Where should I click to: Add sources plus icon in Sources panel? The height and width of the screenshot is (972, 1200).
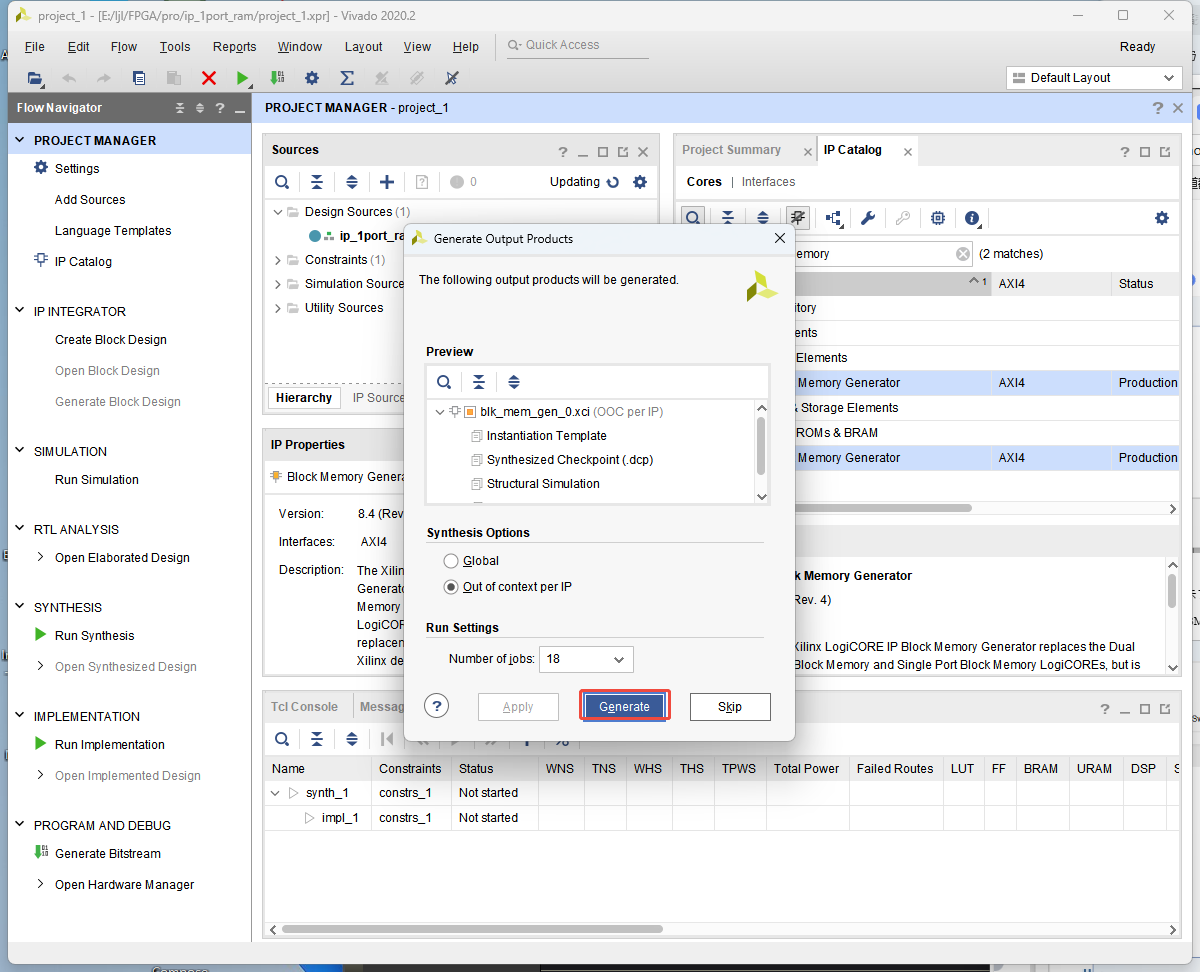point(387,182)
